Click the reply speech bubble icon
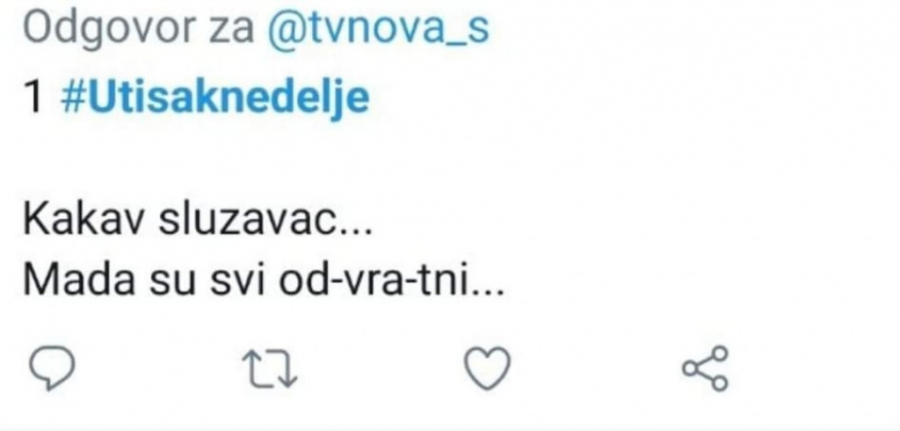The width and height of the screenshot is (900, 431). (51, 371)
